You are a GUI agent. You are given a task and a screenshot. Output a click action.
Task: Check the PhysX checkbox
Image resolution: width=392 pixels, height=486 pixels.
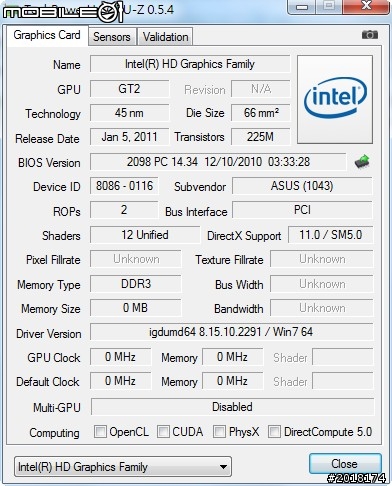point(219,431)
